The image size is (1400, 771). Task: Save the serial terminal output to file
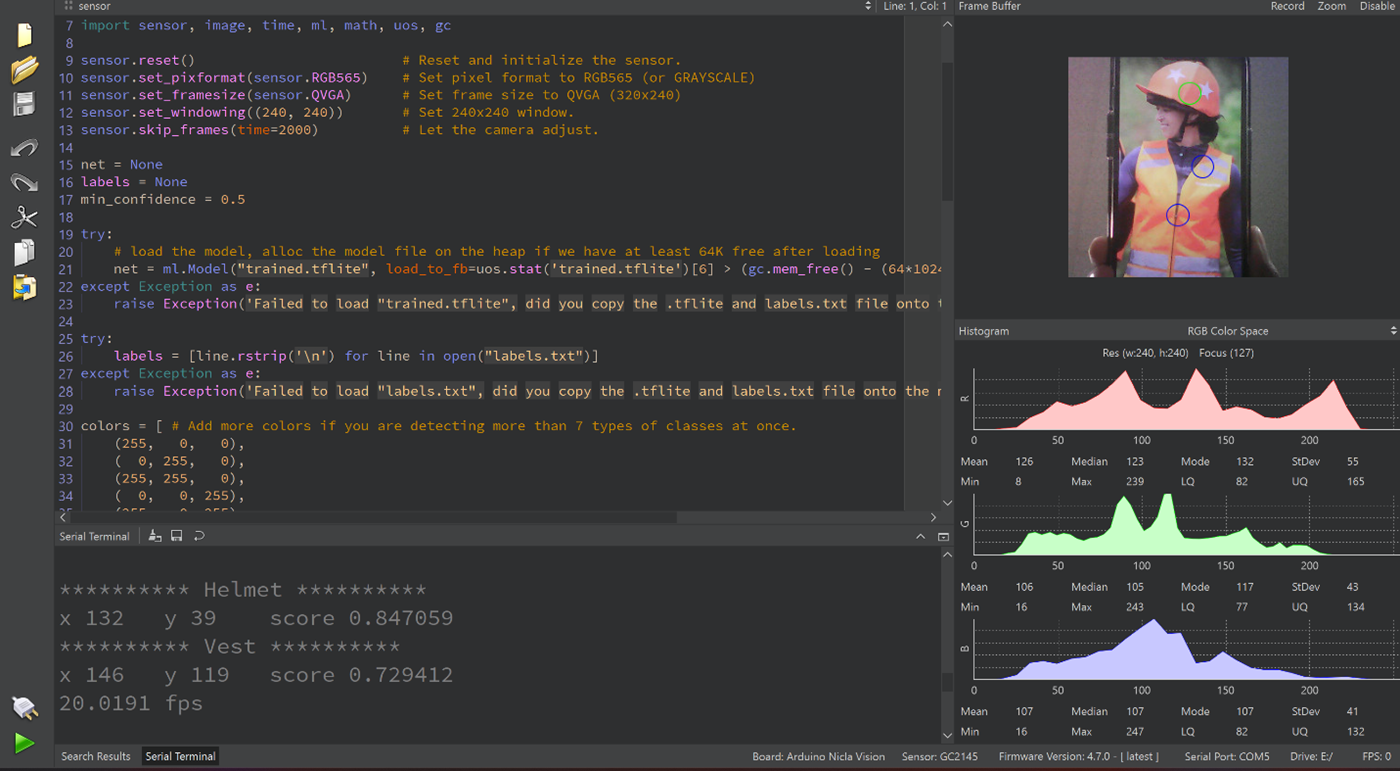click(x=176, y=537)
